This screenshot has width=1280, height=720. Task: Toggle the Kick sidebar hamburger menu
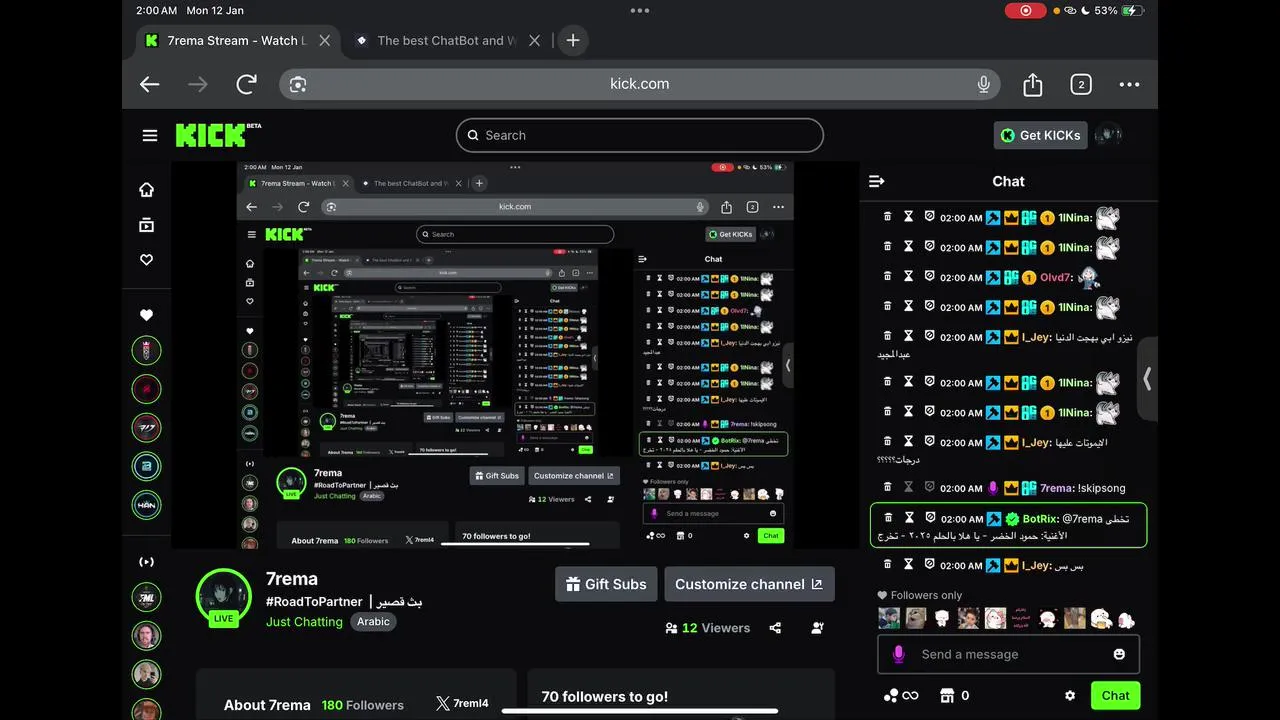[x=150, y=135]
